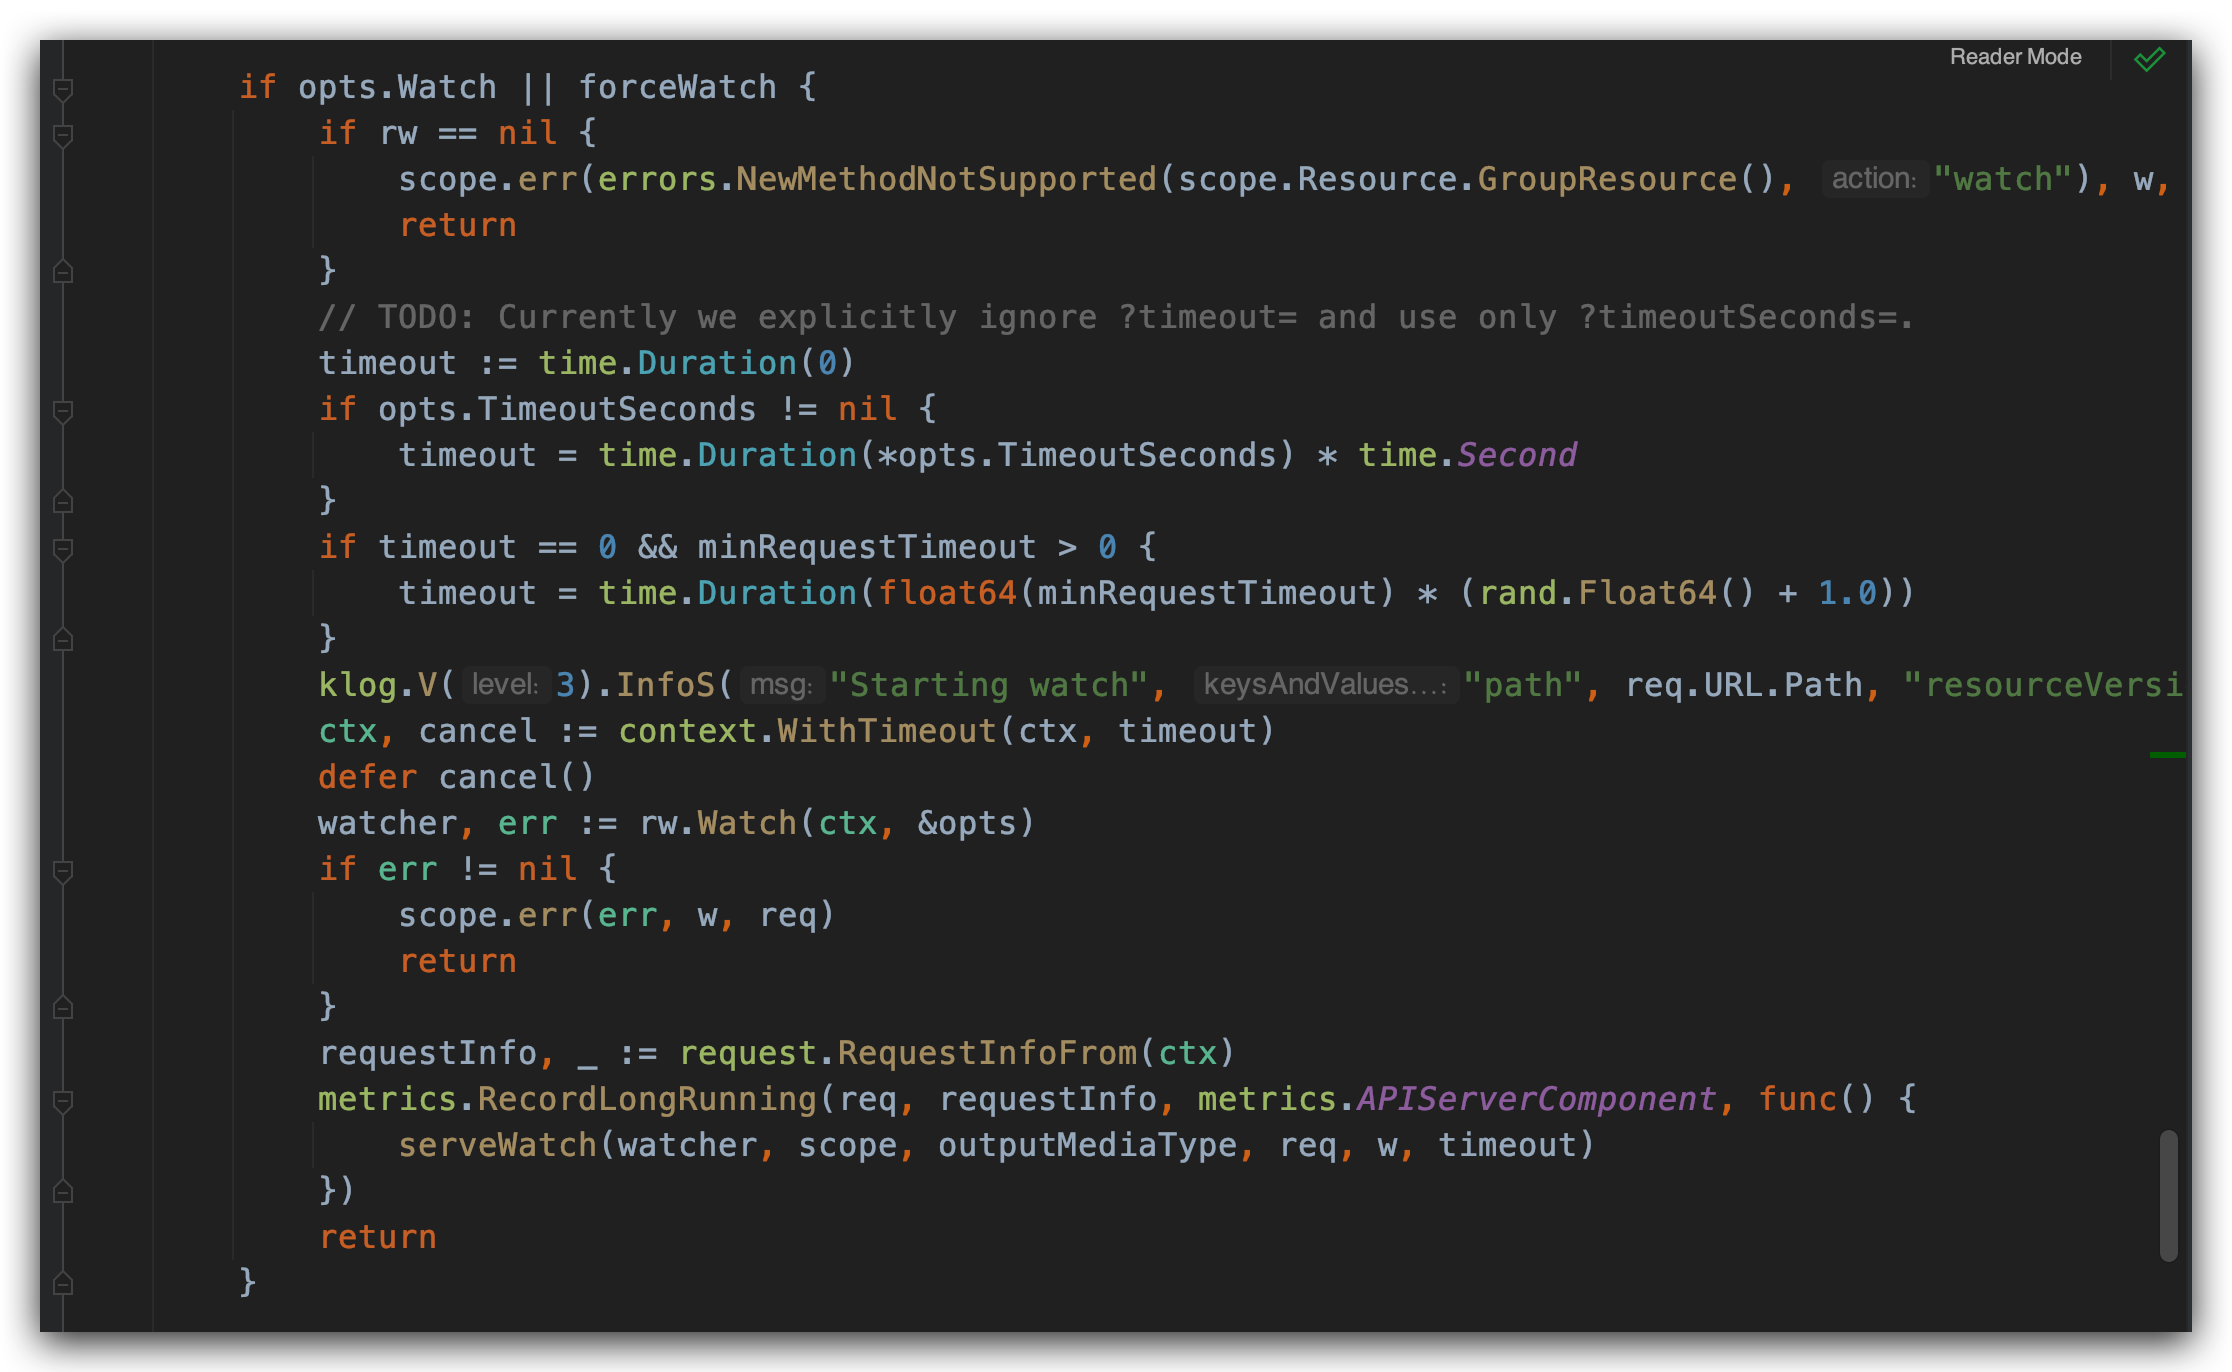Toggle Reader Mode in the editor
The height and width of the screenshot is (1372, 2232).
[2015, 57]
